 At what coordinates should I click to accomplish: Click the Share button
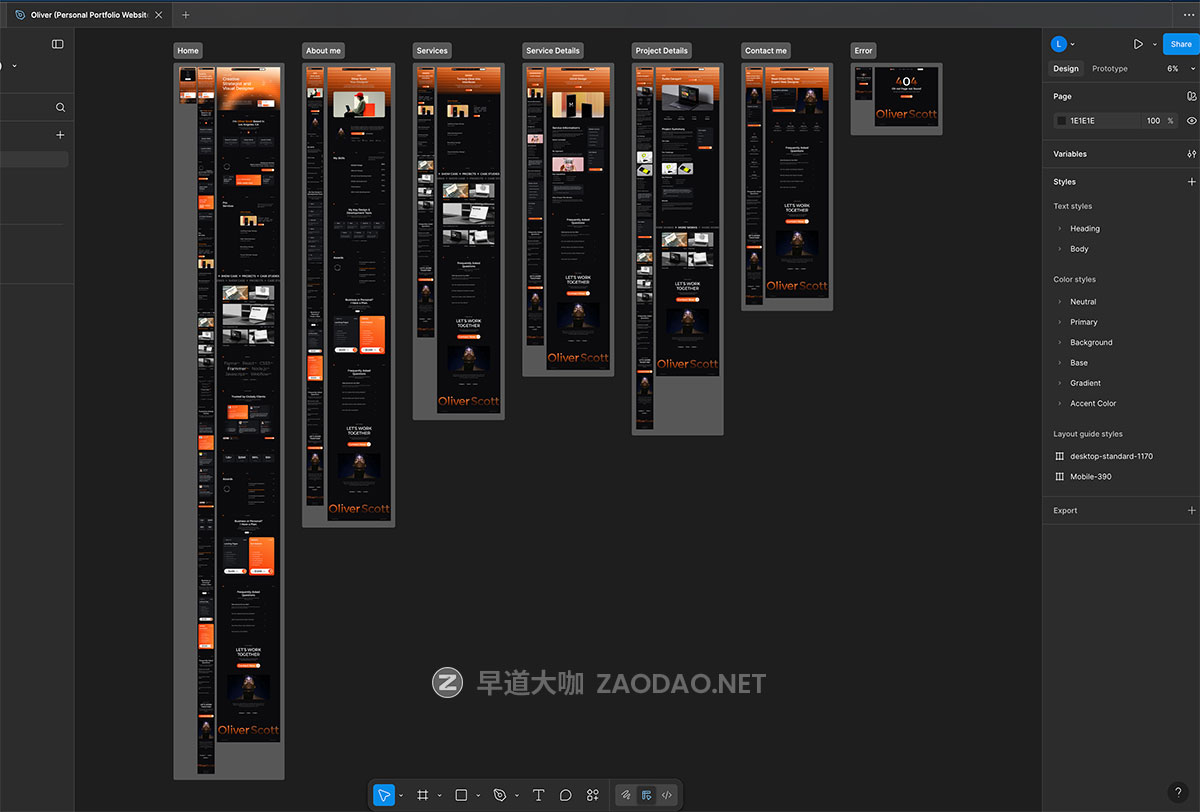[1181, 44]
